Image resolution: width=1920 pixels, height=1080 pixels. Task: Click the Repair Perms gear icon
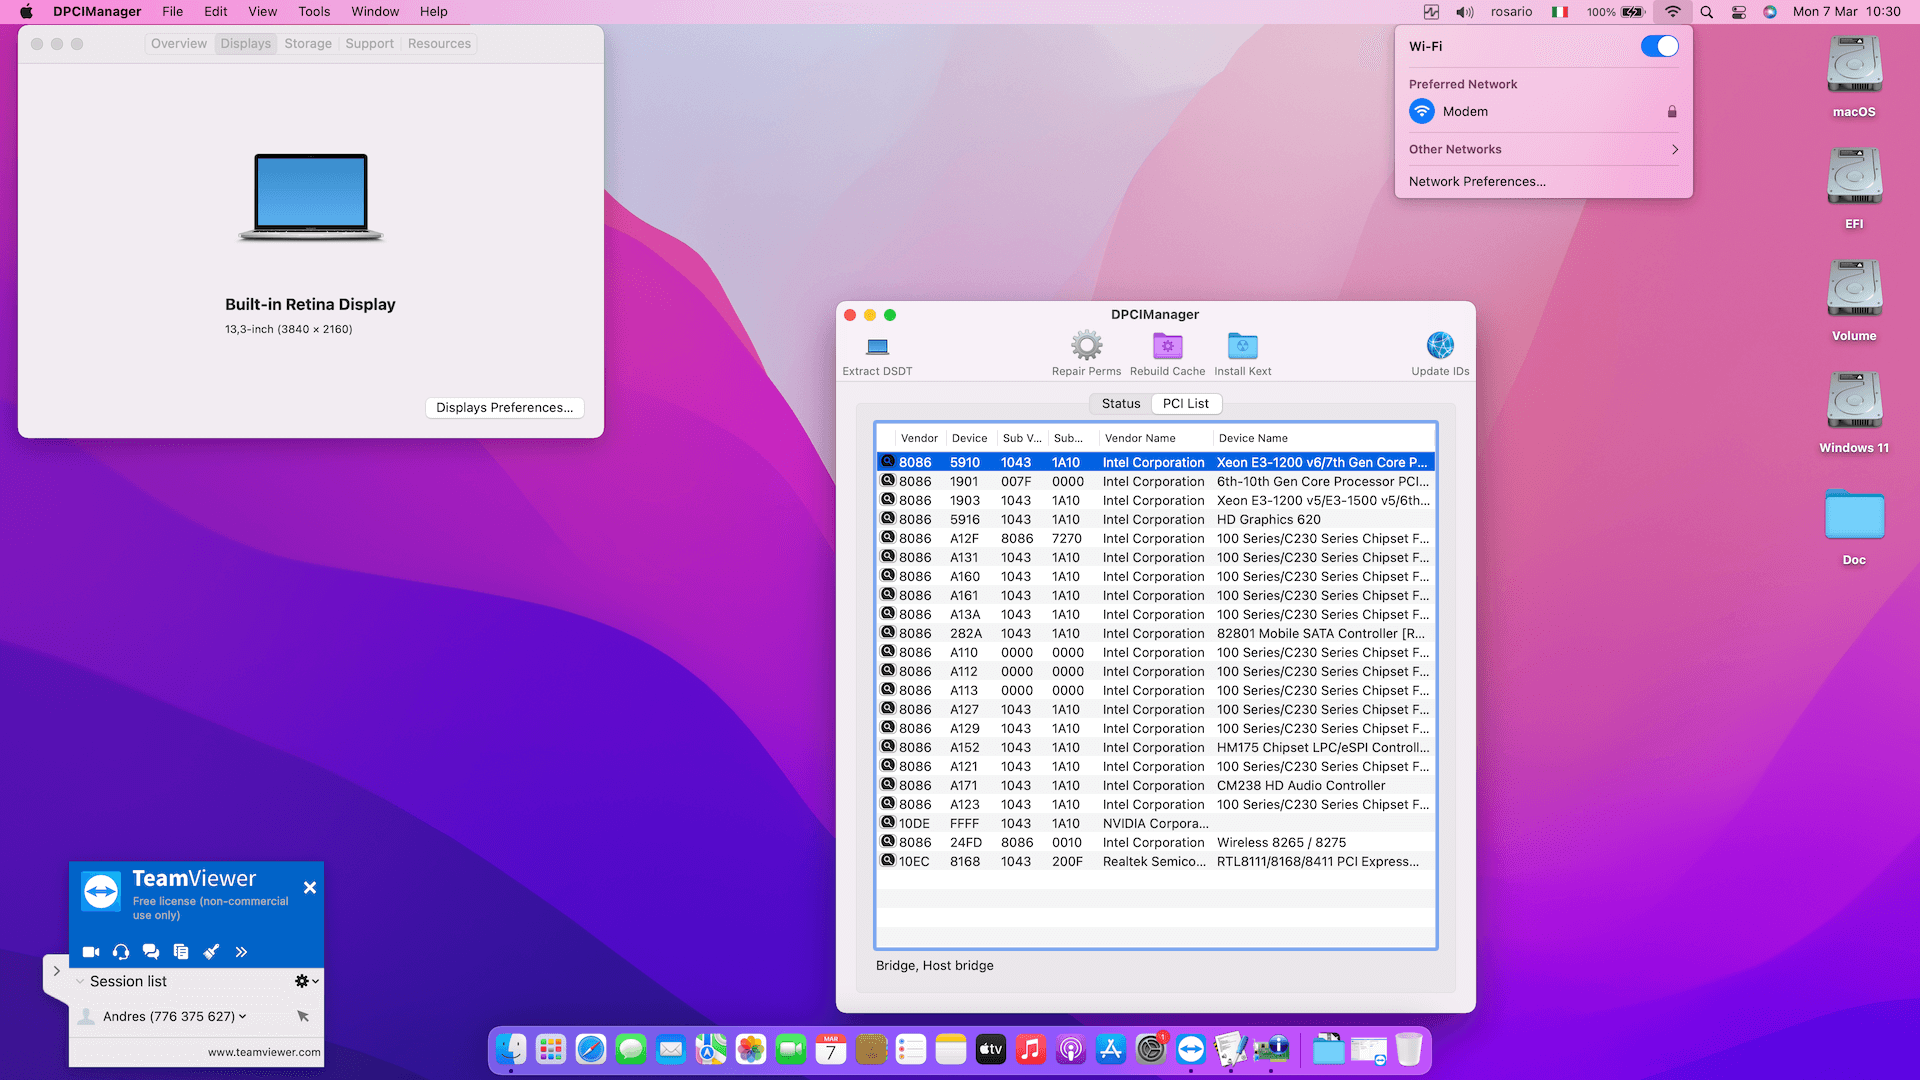(1086, 346)
